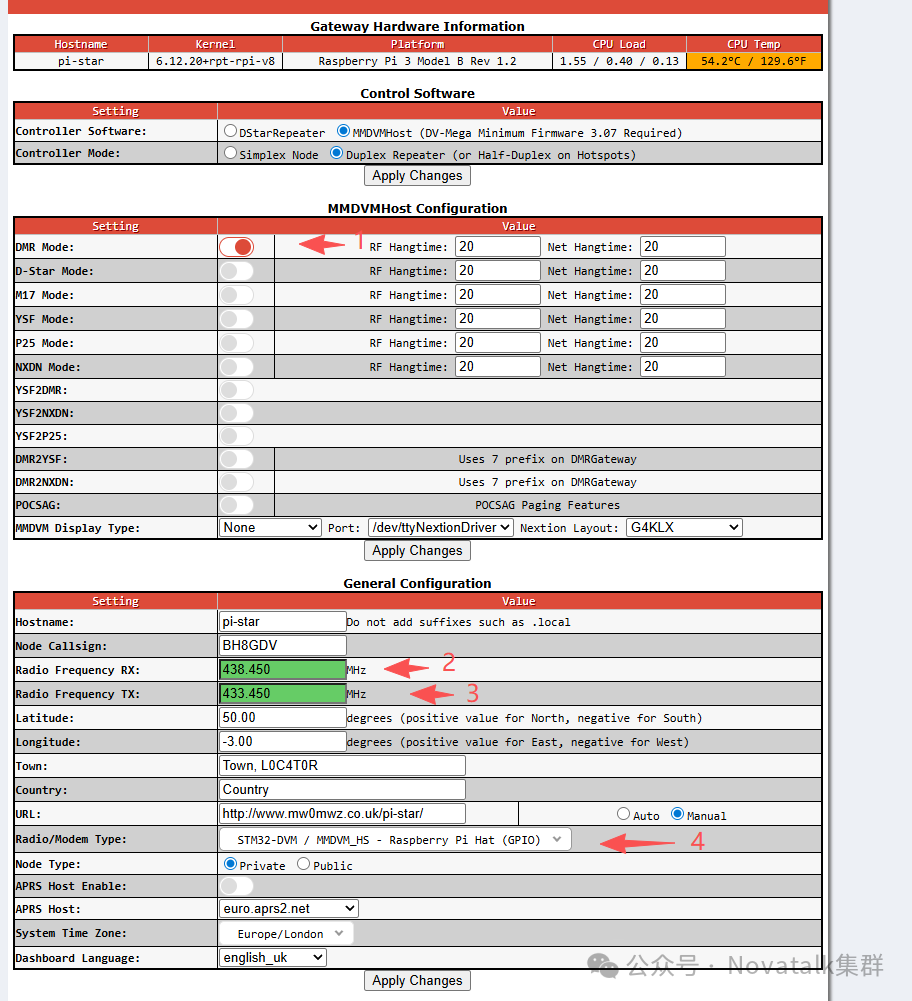Edit M17 Net Hangtime field
Image resolution: width=912 pixels, height=1001 pixels.
click(x=682, y=294)
